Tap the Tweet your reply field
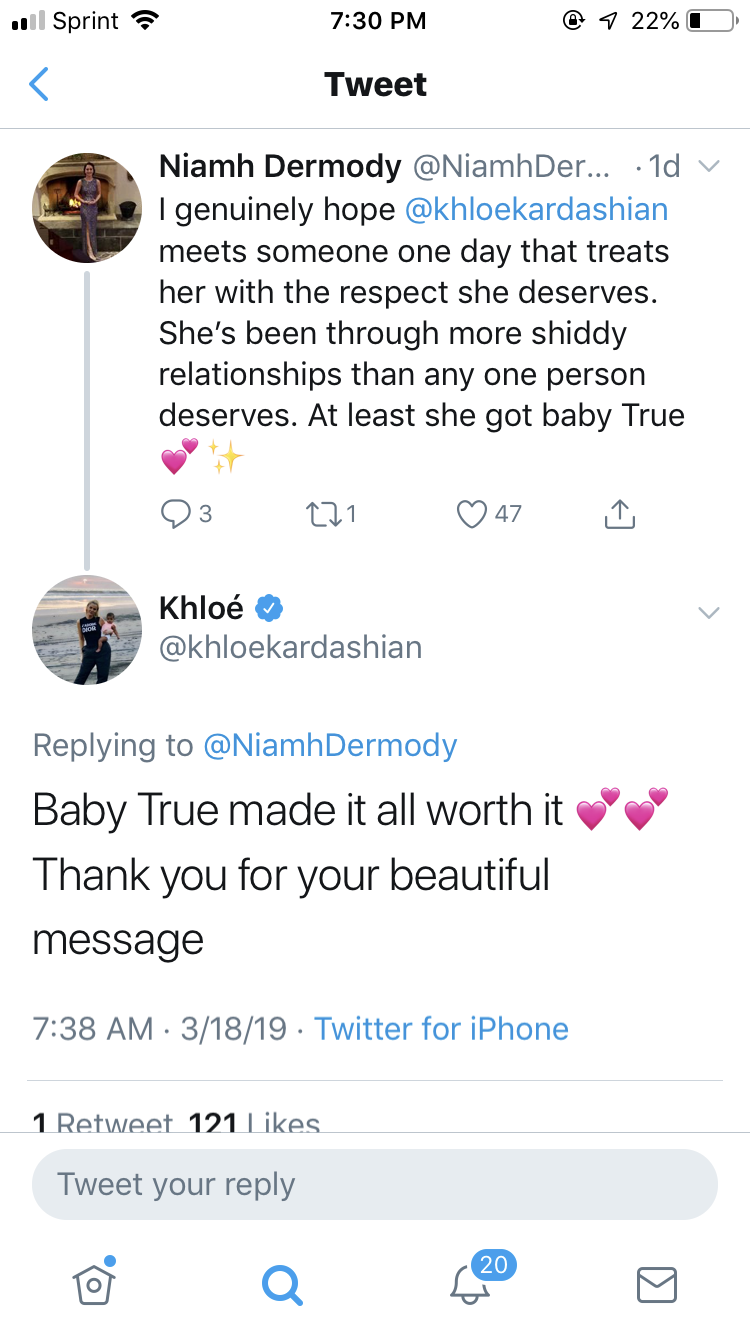The image size is (750, 1334). [x=375, y=1185]
